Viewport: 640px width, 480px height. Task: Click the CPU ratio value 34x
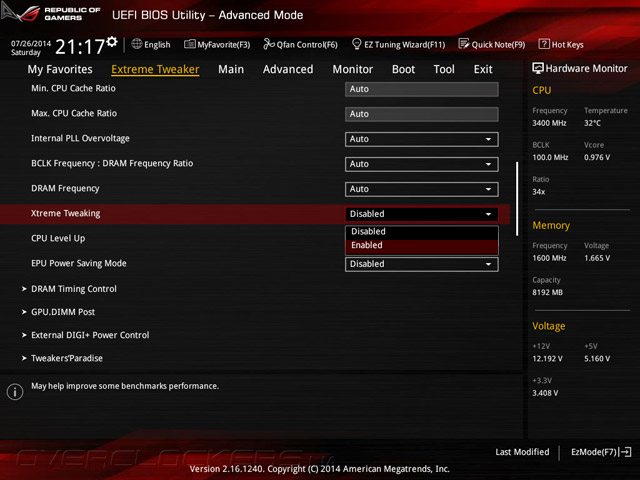point(538,191)
